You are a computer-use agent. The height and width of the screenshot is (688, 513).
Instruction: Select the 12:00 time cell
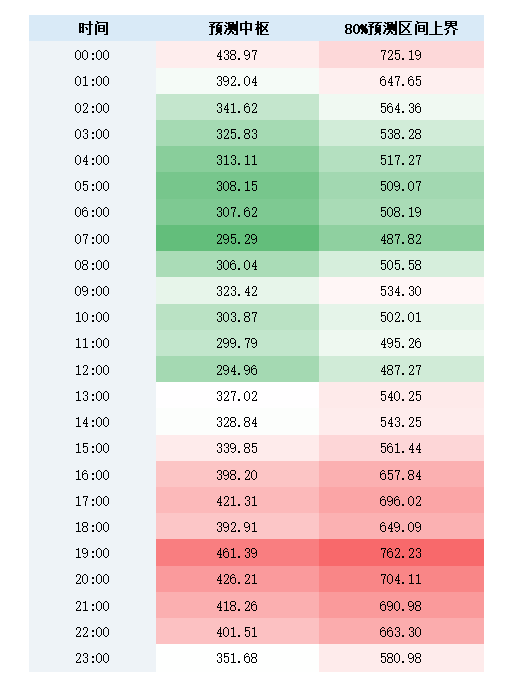click(x=93, y=370)
